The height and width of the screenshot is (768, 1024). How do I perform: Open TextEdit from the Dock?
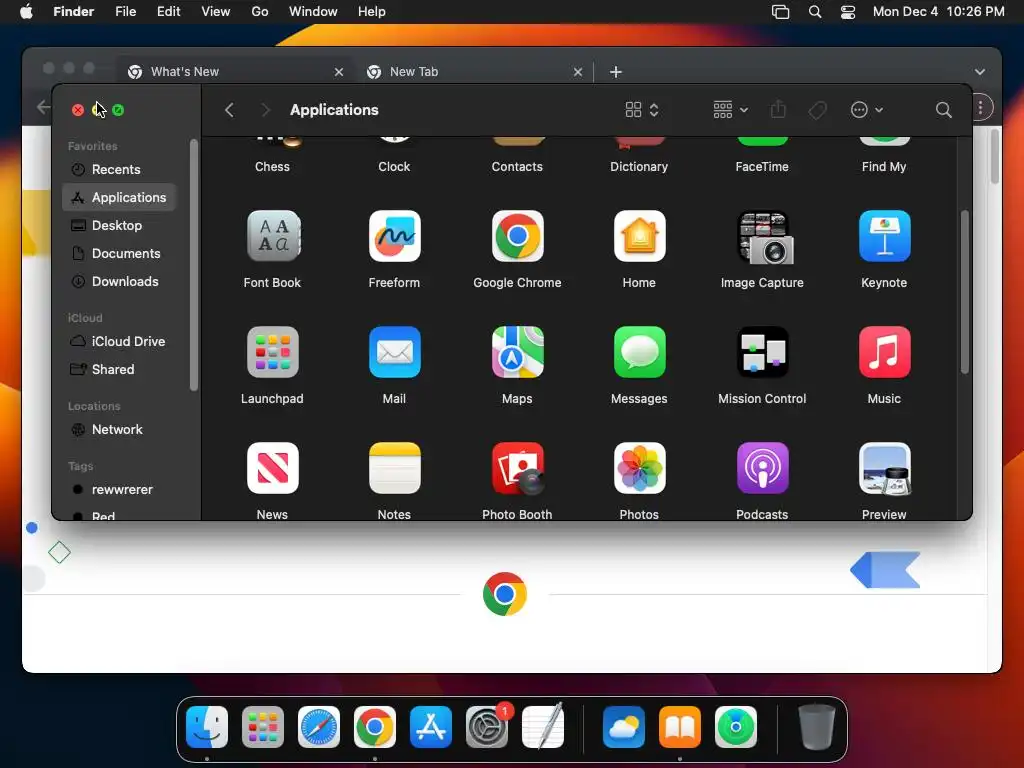[x=543, y=727]
